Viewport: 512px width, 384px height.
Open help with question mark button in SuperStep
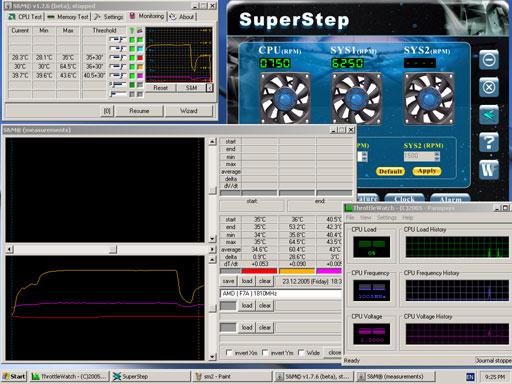[489, 142]
